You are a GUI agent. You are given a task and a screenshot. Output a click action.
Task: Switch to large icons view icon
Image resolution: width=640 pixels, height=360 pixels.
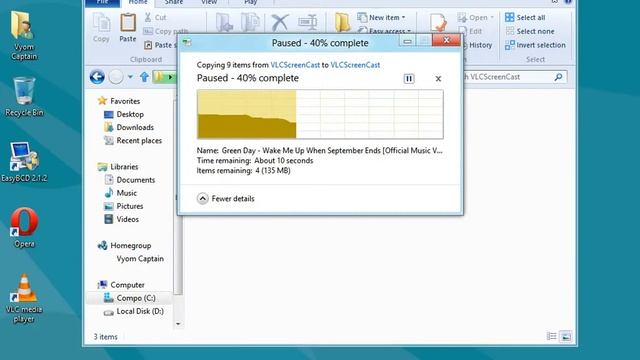pos(566,336)
